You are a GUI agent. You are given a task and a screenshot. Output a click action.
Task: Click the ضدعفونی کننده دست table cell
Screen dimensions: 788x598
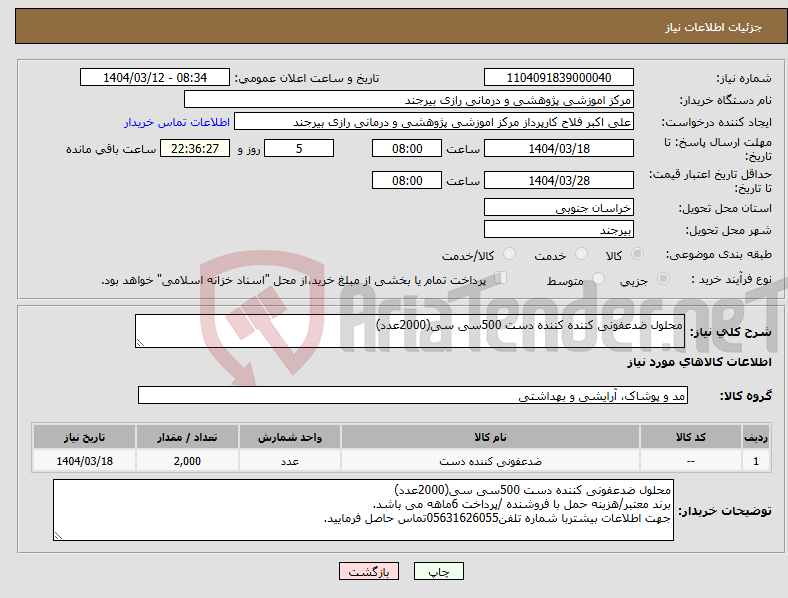(490, 461)
